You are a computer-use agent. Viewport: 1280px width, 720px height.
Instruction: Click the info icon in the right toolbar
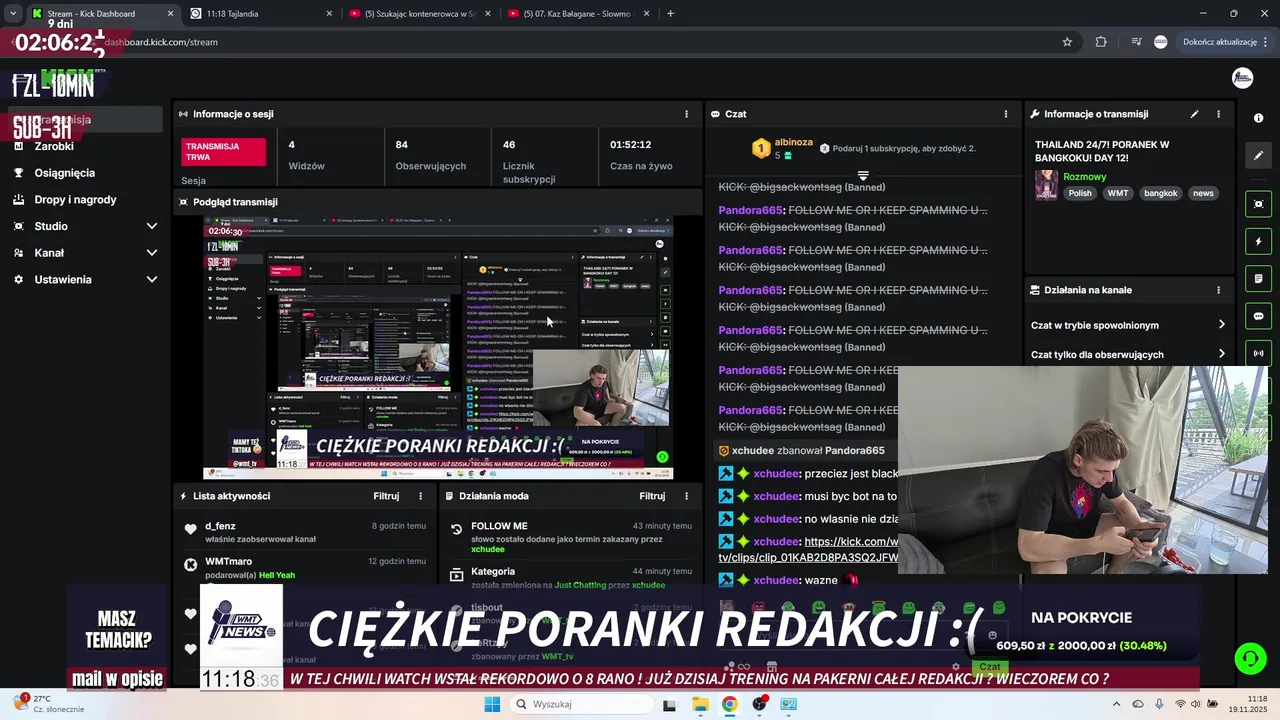[x=1258, y=118]
